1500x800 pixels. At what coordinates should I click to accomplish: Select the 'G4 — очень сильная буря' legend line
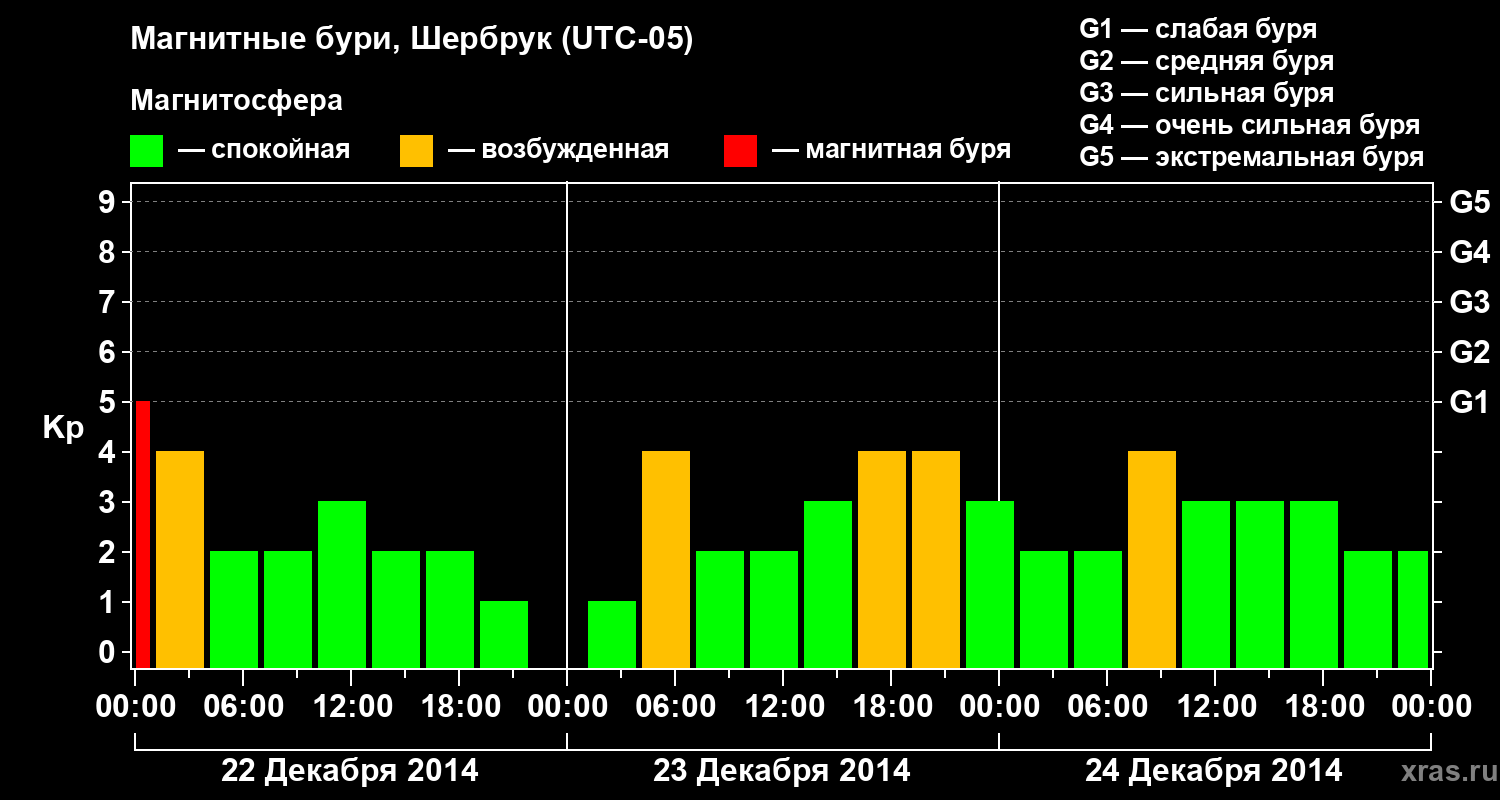pos(1250,125)
